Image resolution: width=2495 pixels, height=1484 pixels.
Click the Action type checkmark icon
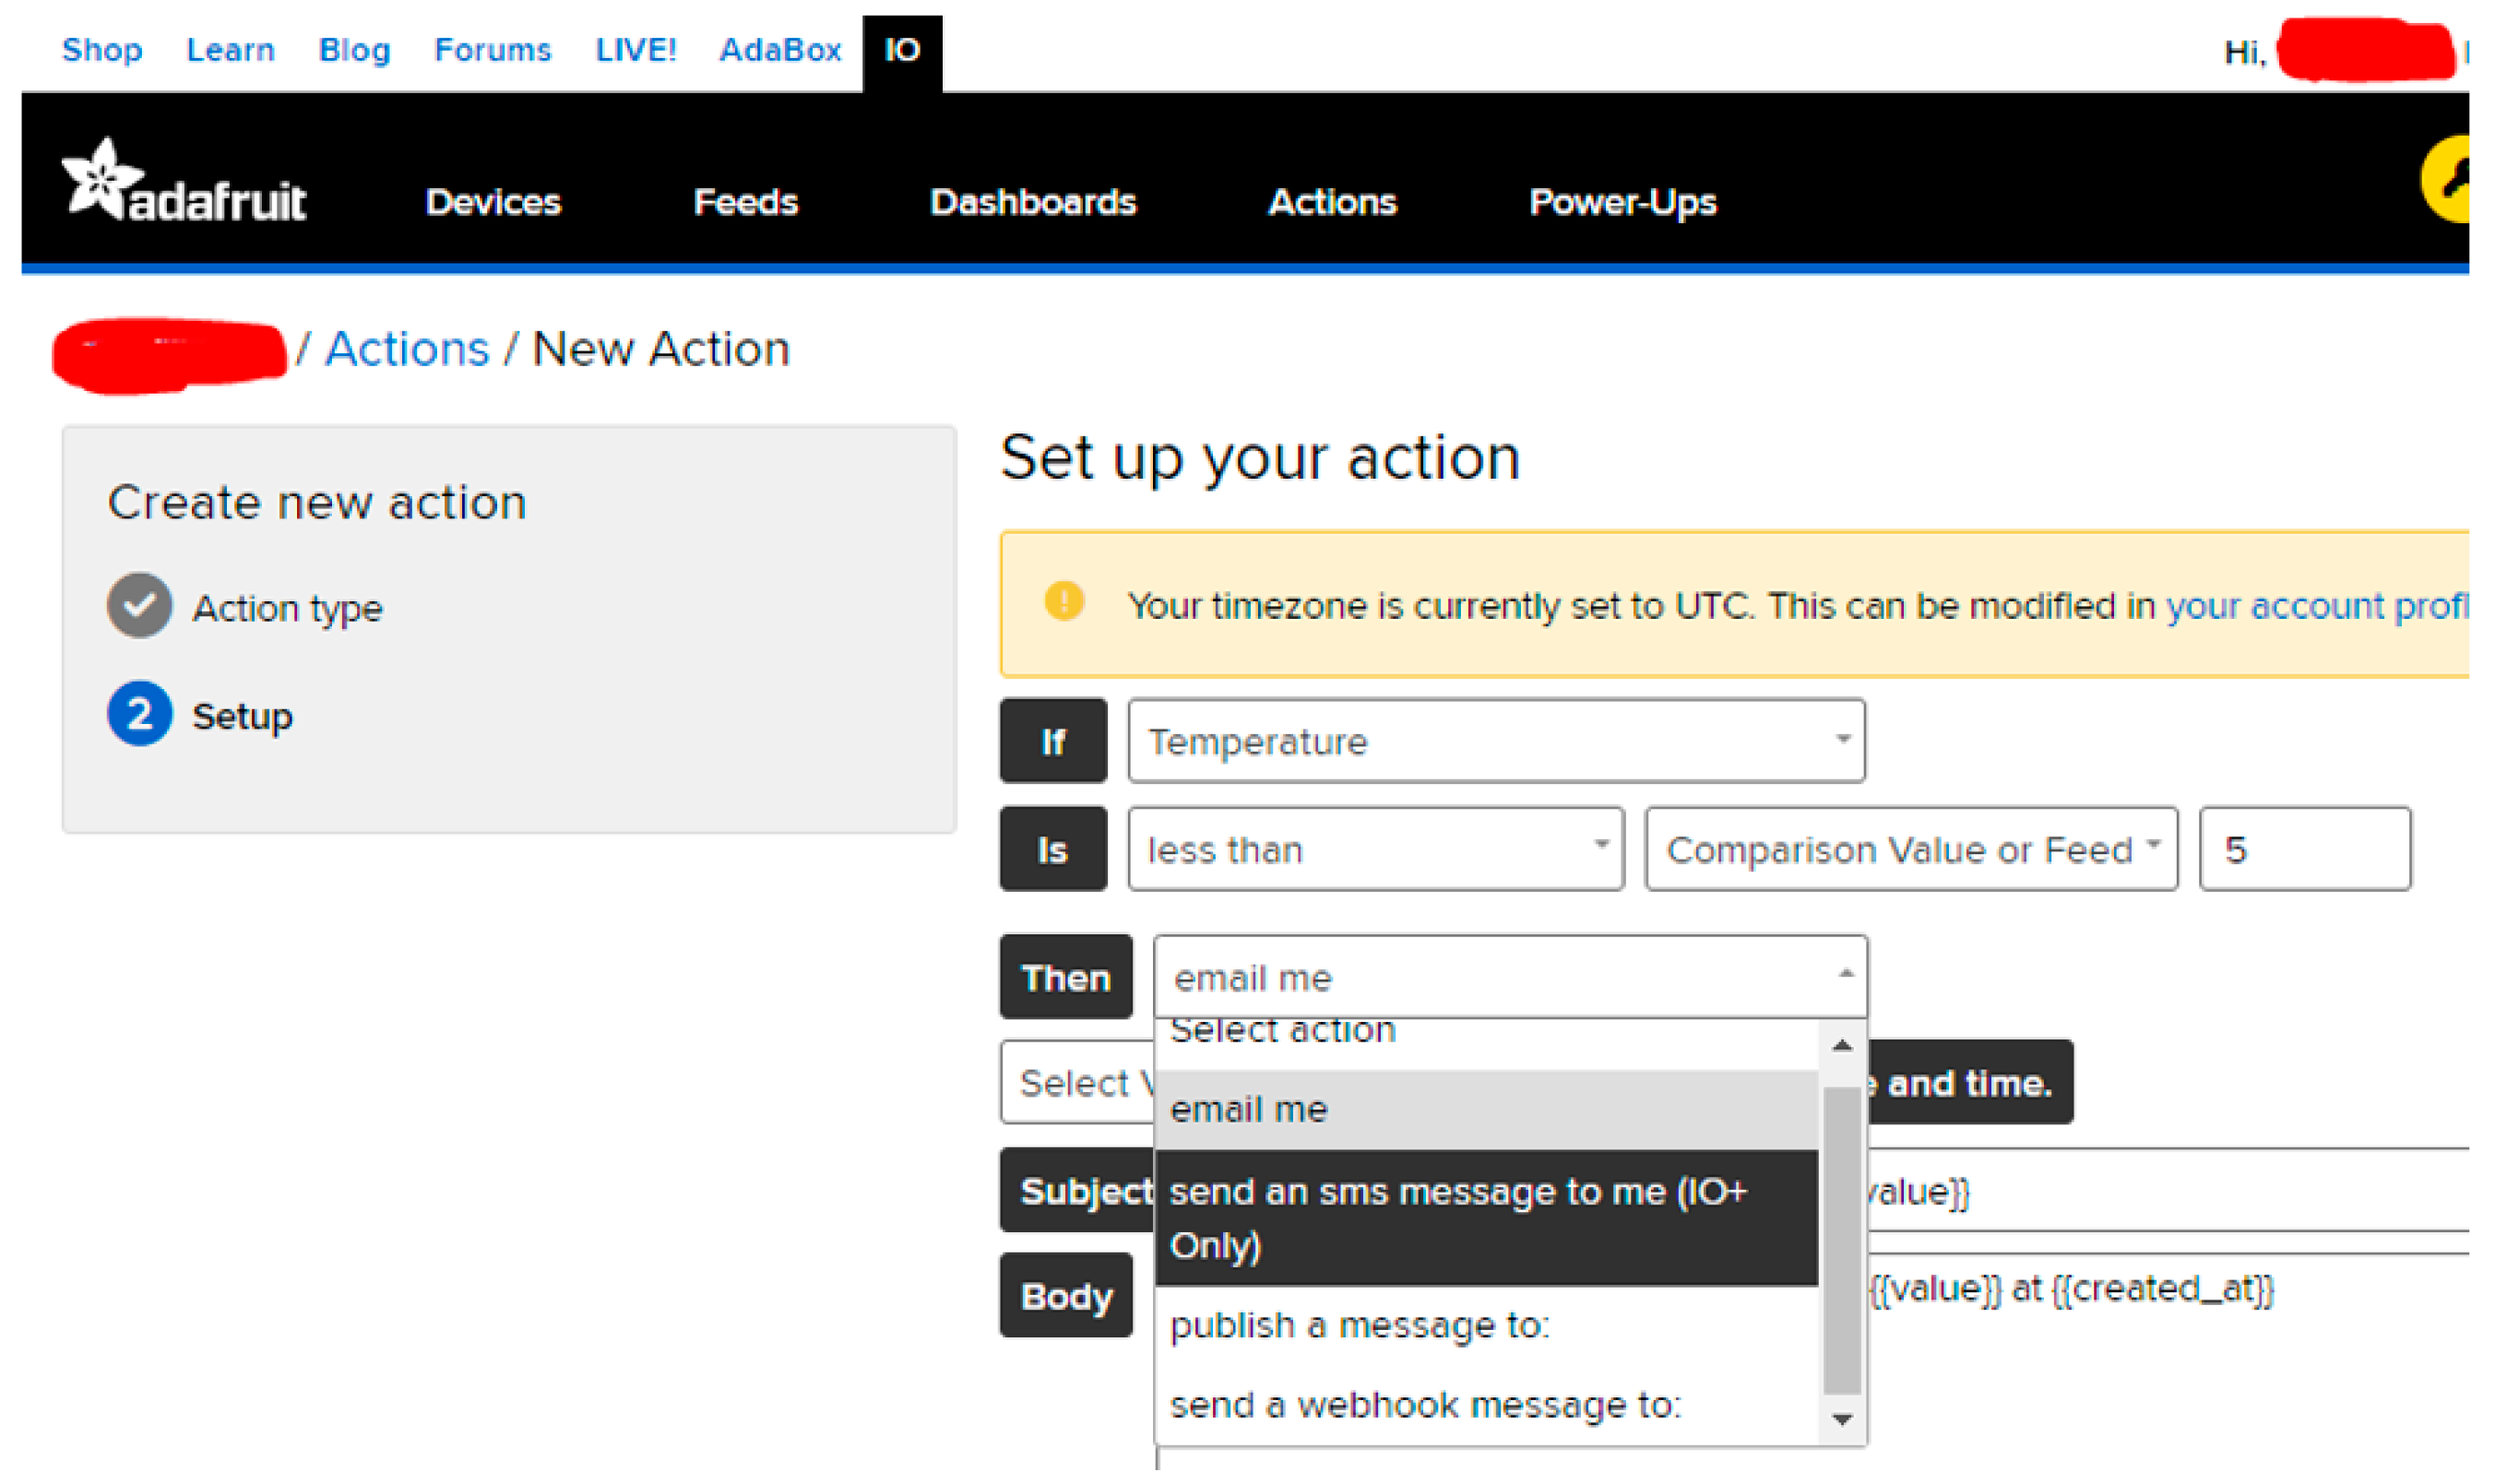coord(139,606)
